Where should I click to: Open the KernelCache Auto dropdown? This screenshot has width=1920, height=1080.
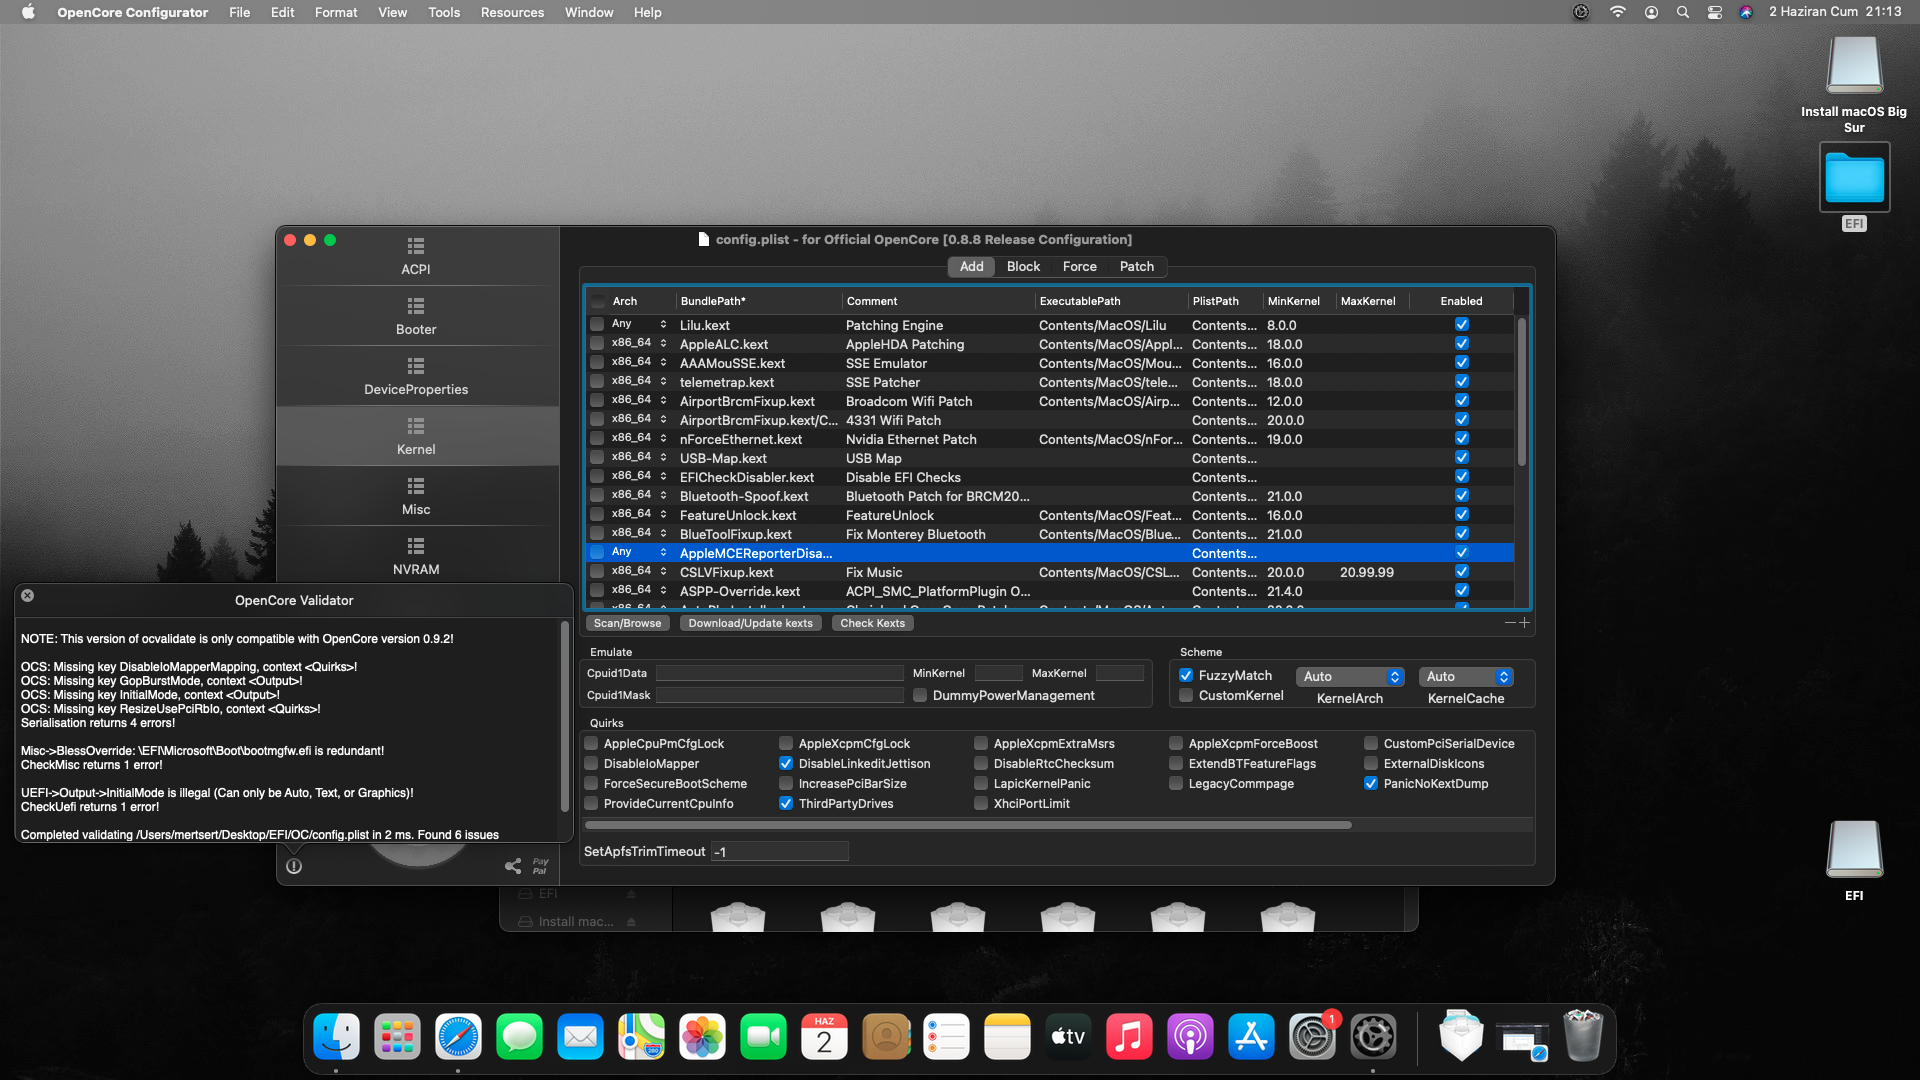click(x=1465, y=677)
